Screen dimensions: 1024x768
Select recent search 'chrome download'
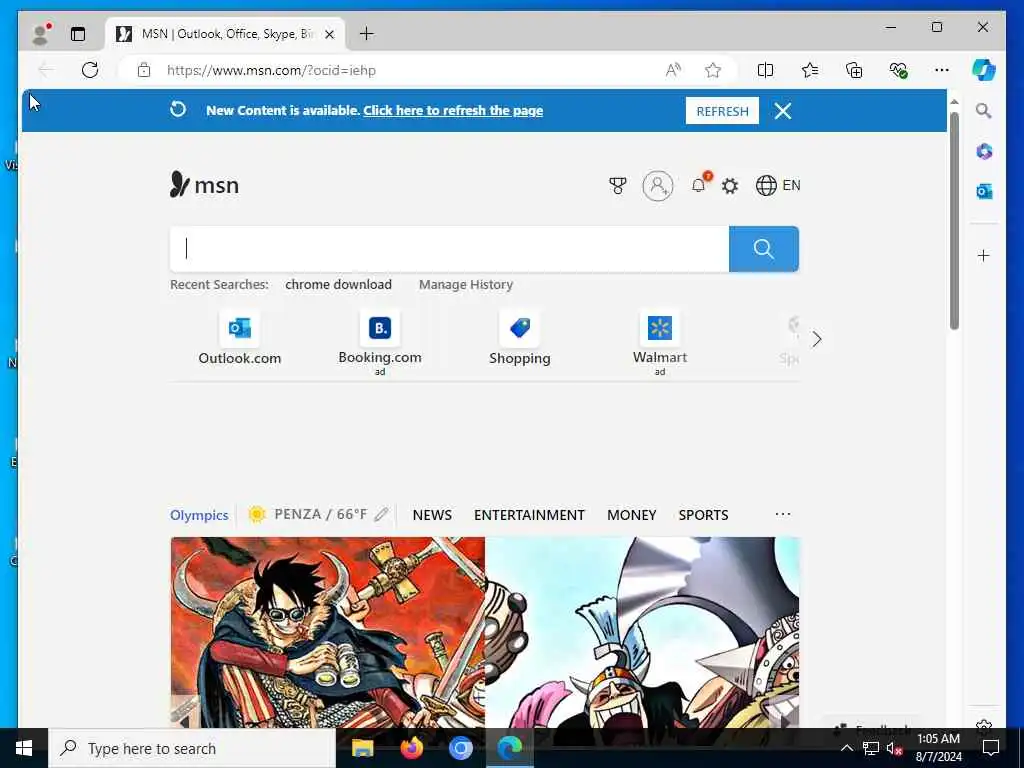[338, 285]
